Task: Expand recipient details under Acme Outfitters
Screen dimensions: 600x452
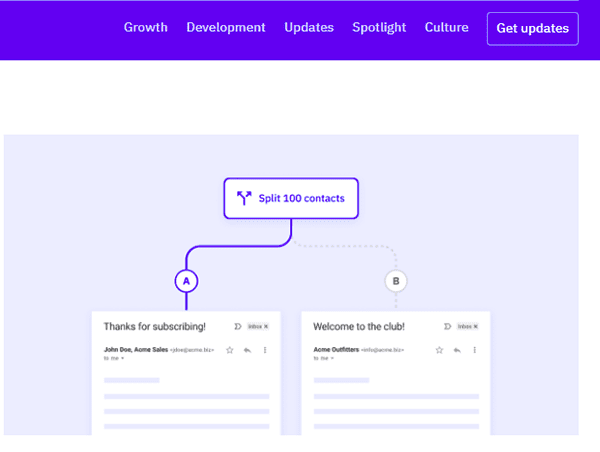Action: click(x=333, y=357)
